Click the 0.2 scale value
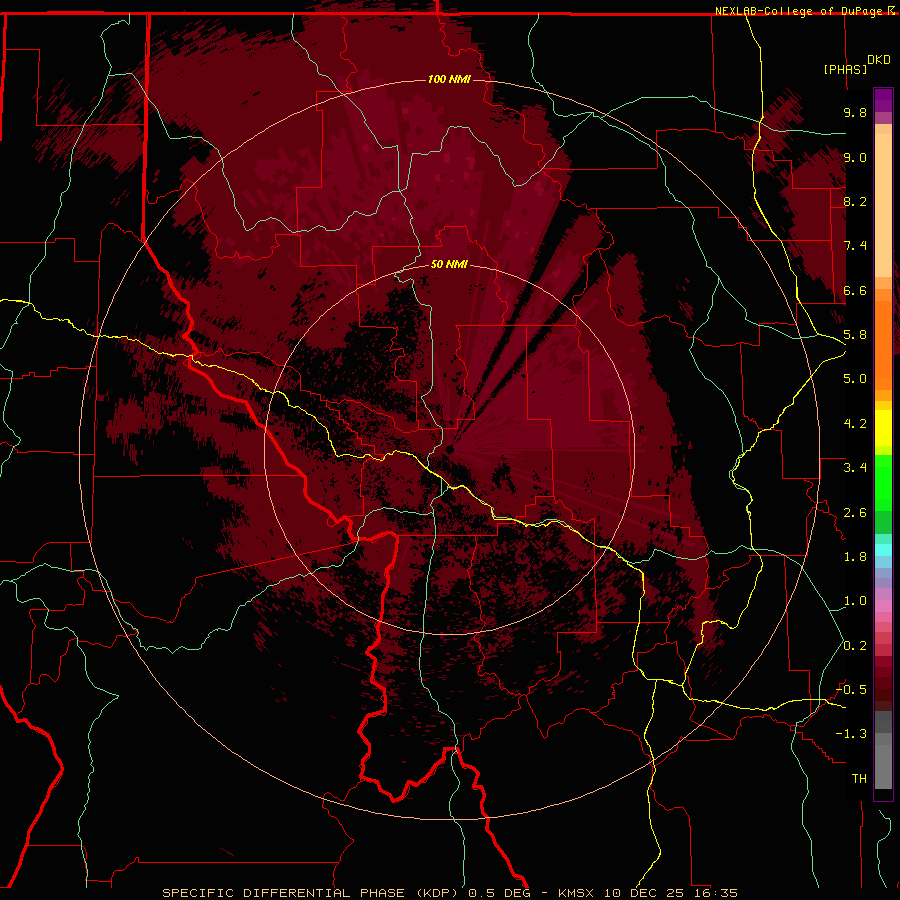The height and width of the screenshot is (900, 900). point(855,646)
